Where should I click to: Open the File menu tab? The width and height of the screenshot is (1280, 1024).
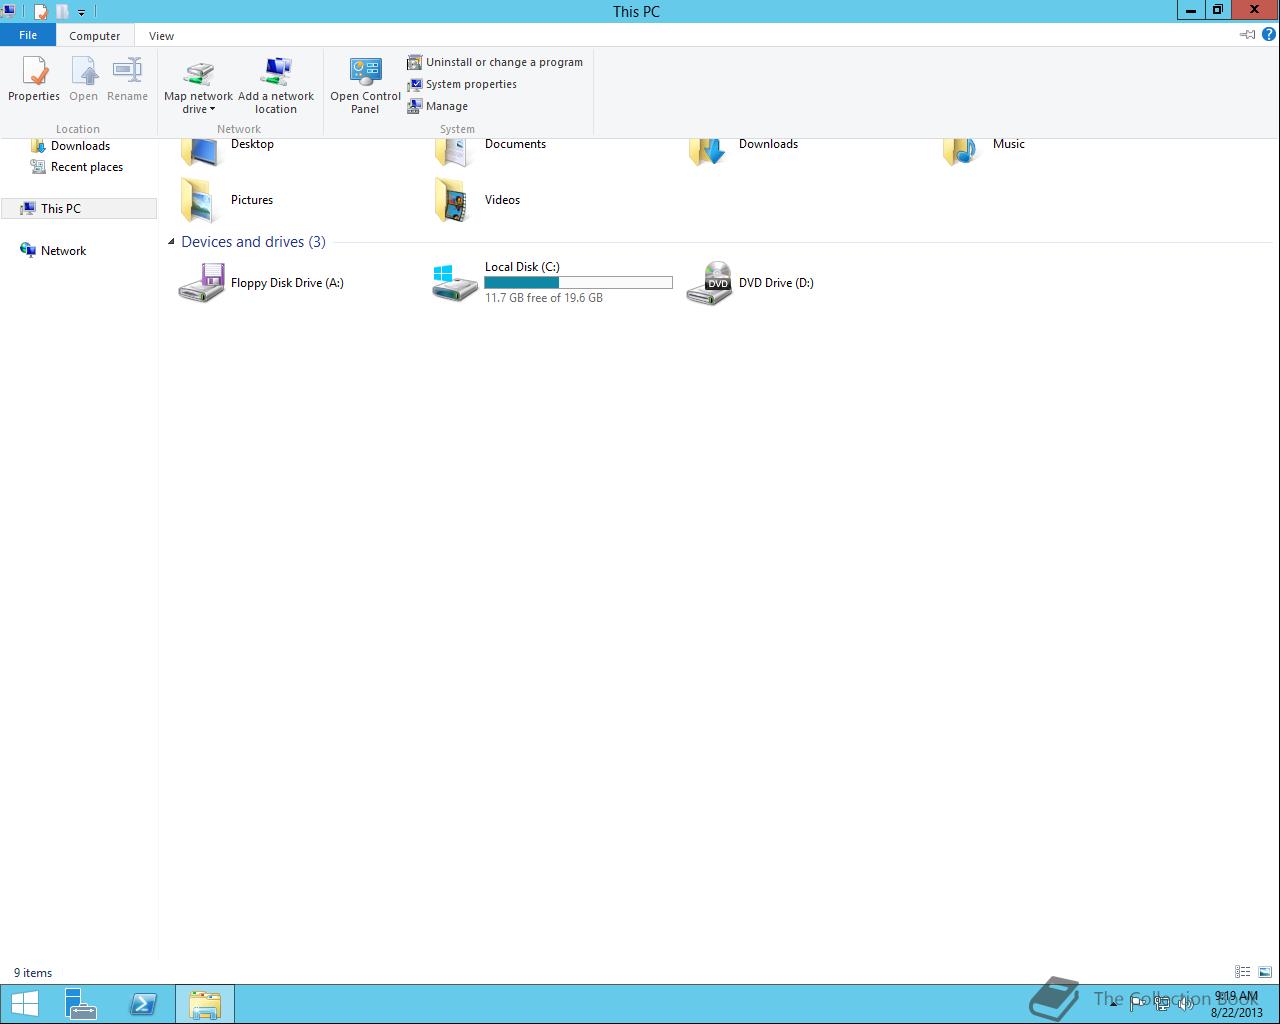click(28, 35)
